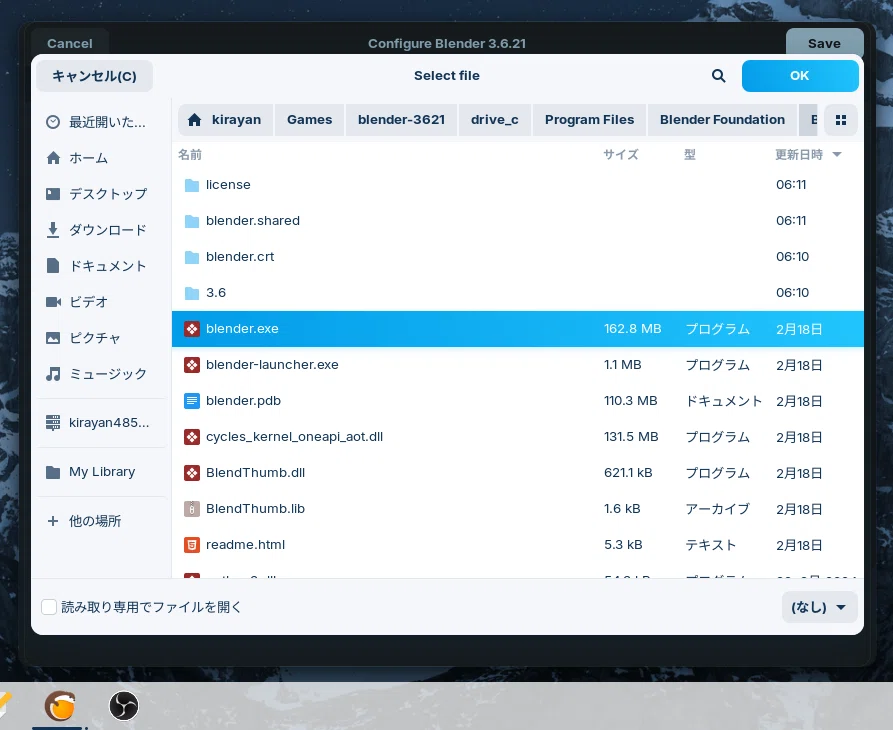
Task: Click the BlendThumb.dll file icon
Action: pyautogui.click(x=192, y=473)
